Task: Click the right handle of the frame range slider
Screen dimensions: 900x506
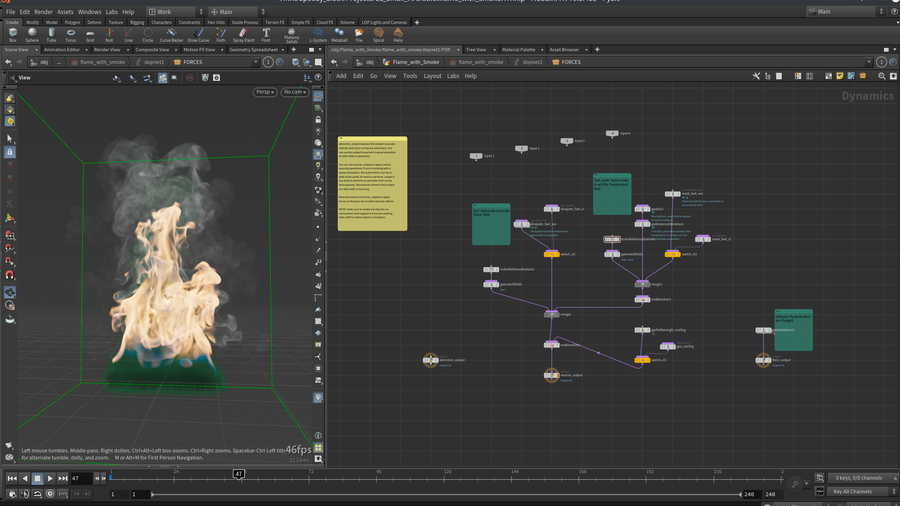Action: [x=740, y=494]
